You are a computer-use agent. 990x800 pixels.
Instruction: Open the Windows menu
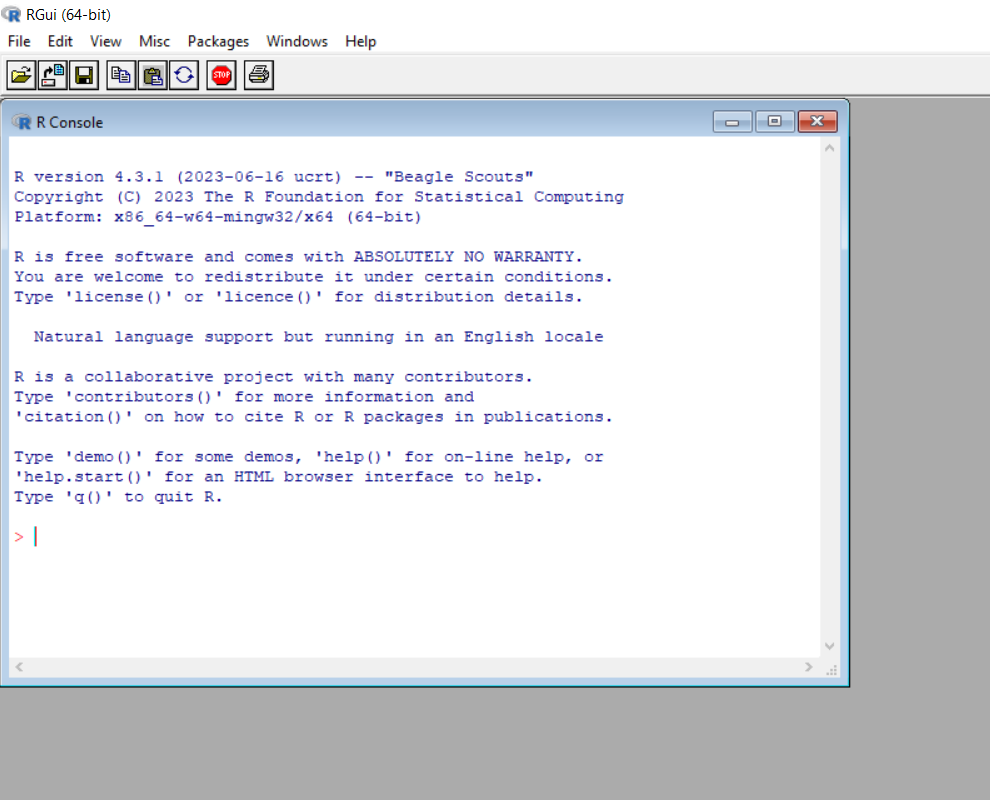(x=297, y=42)
